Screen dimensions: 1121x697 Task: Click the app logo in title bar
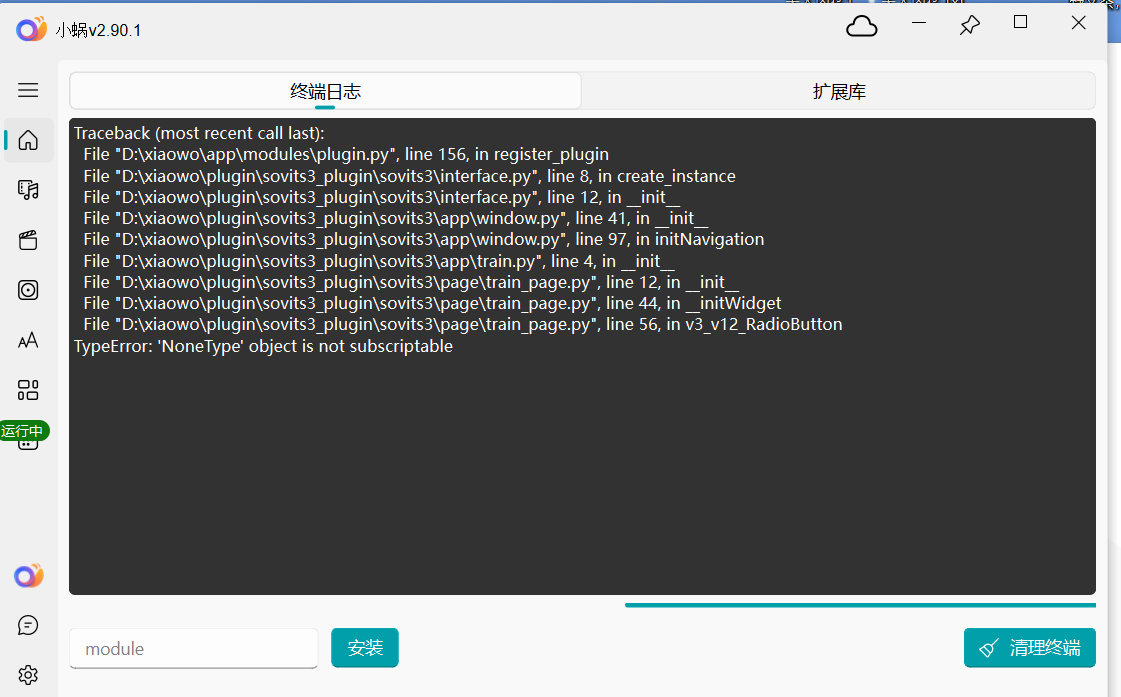pos(31,29)
